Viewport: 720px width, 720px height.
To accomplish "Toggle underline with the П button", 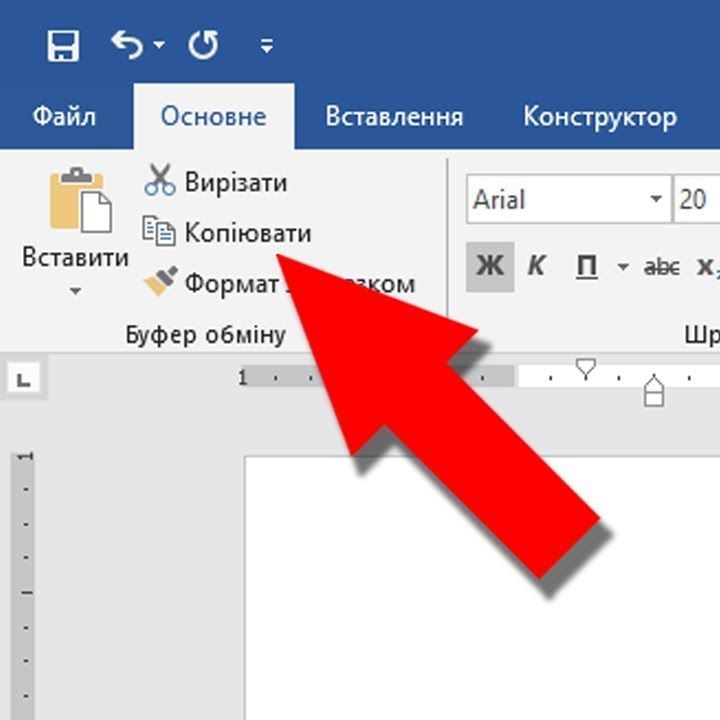I will 586,266.
